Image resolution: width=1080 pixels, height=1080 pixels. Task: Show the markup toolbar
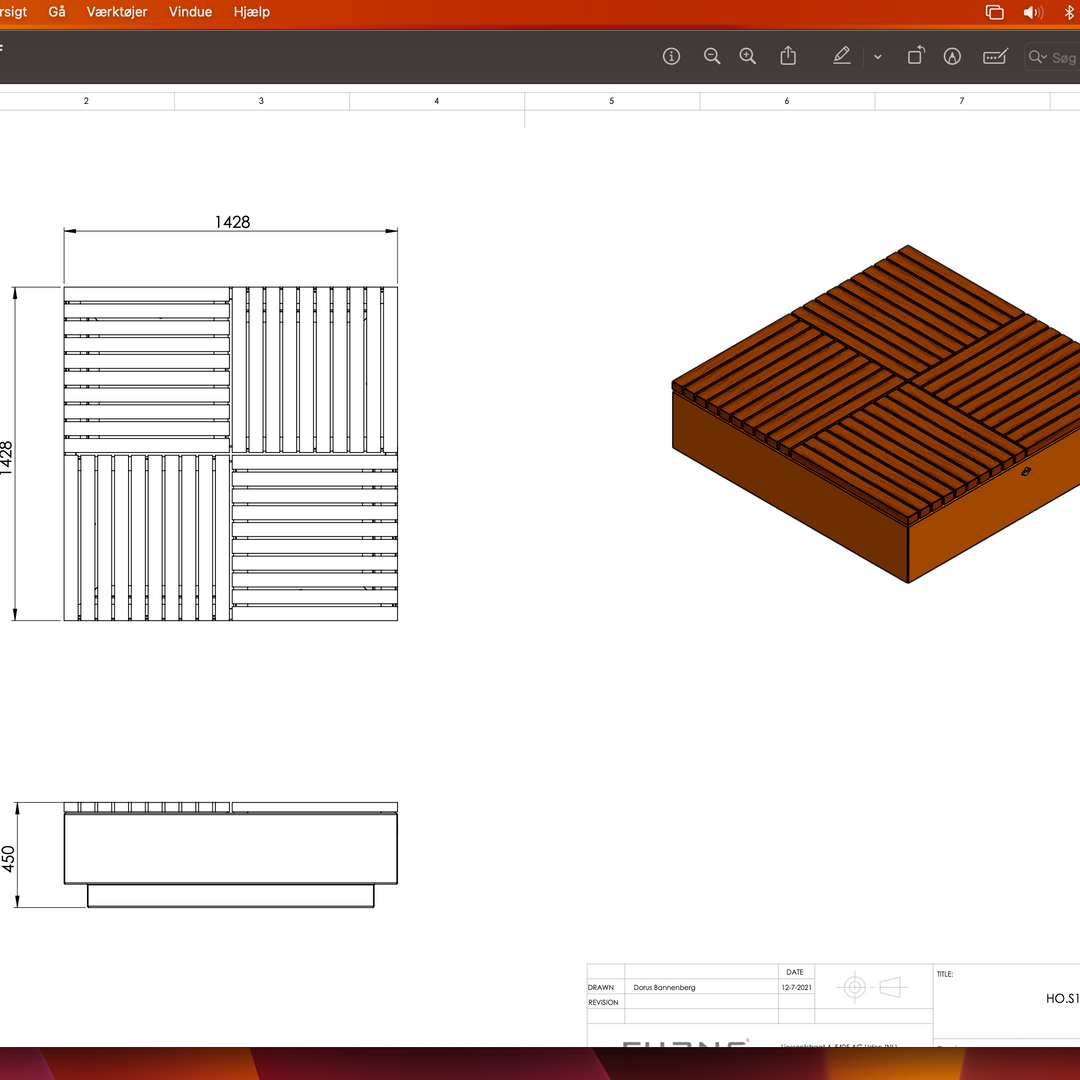(x=953, y=57)
